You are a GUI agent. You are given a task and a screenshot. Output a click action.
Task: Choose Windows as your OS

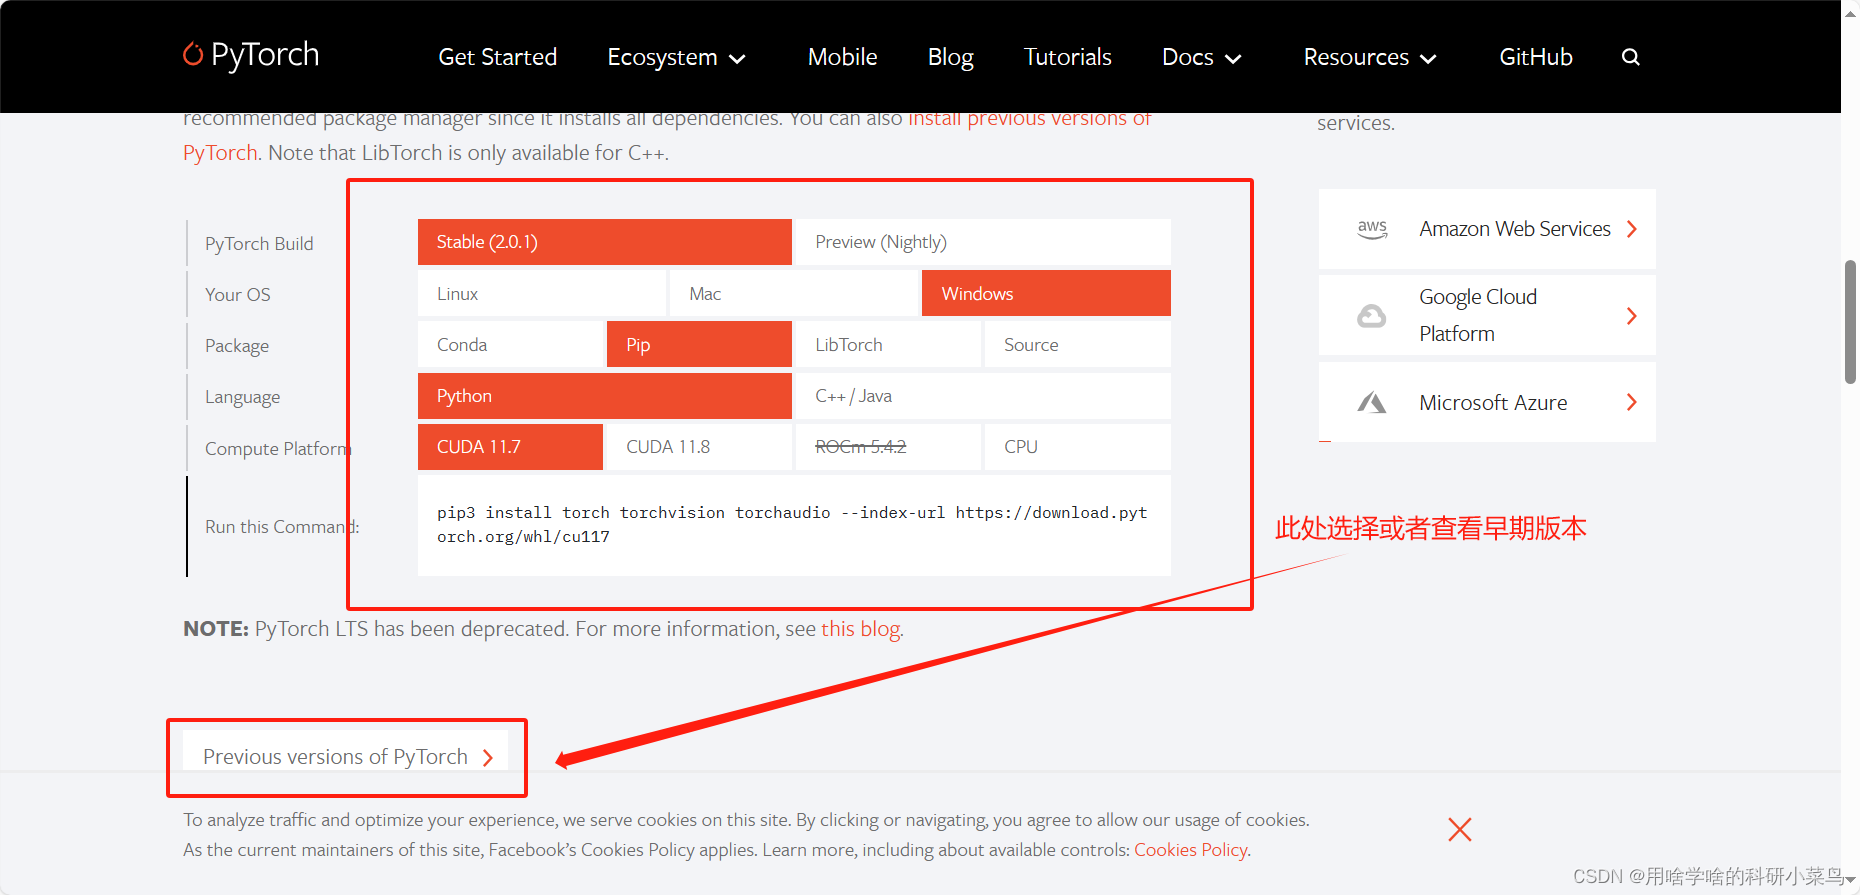click(1046, 293)
